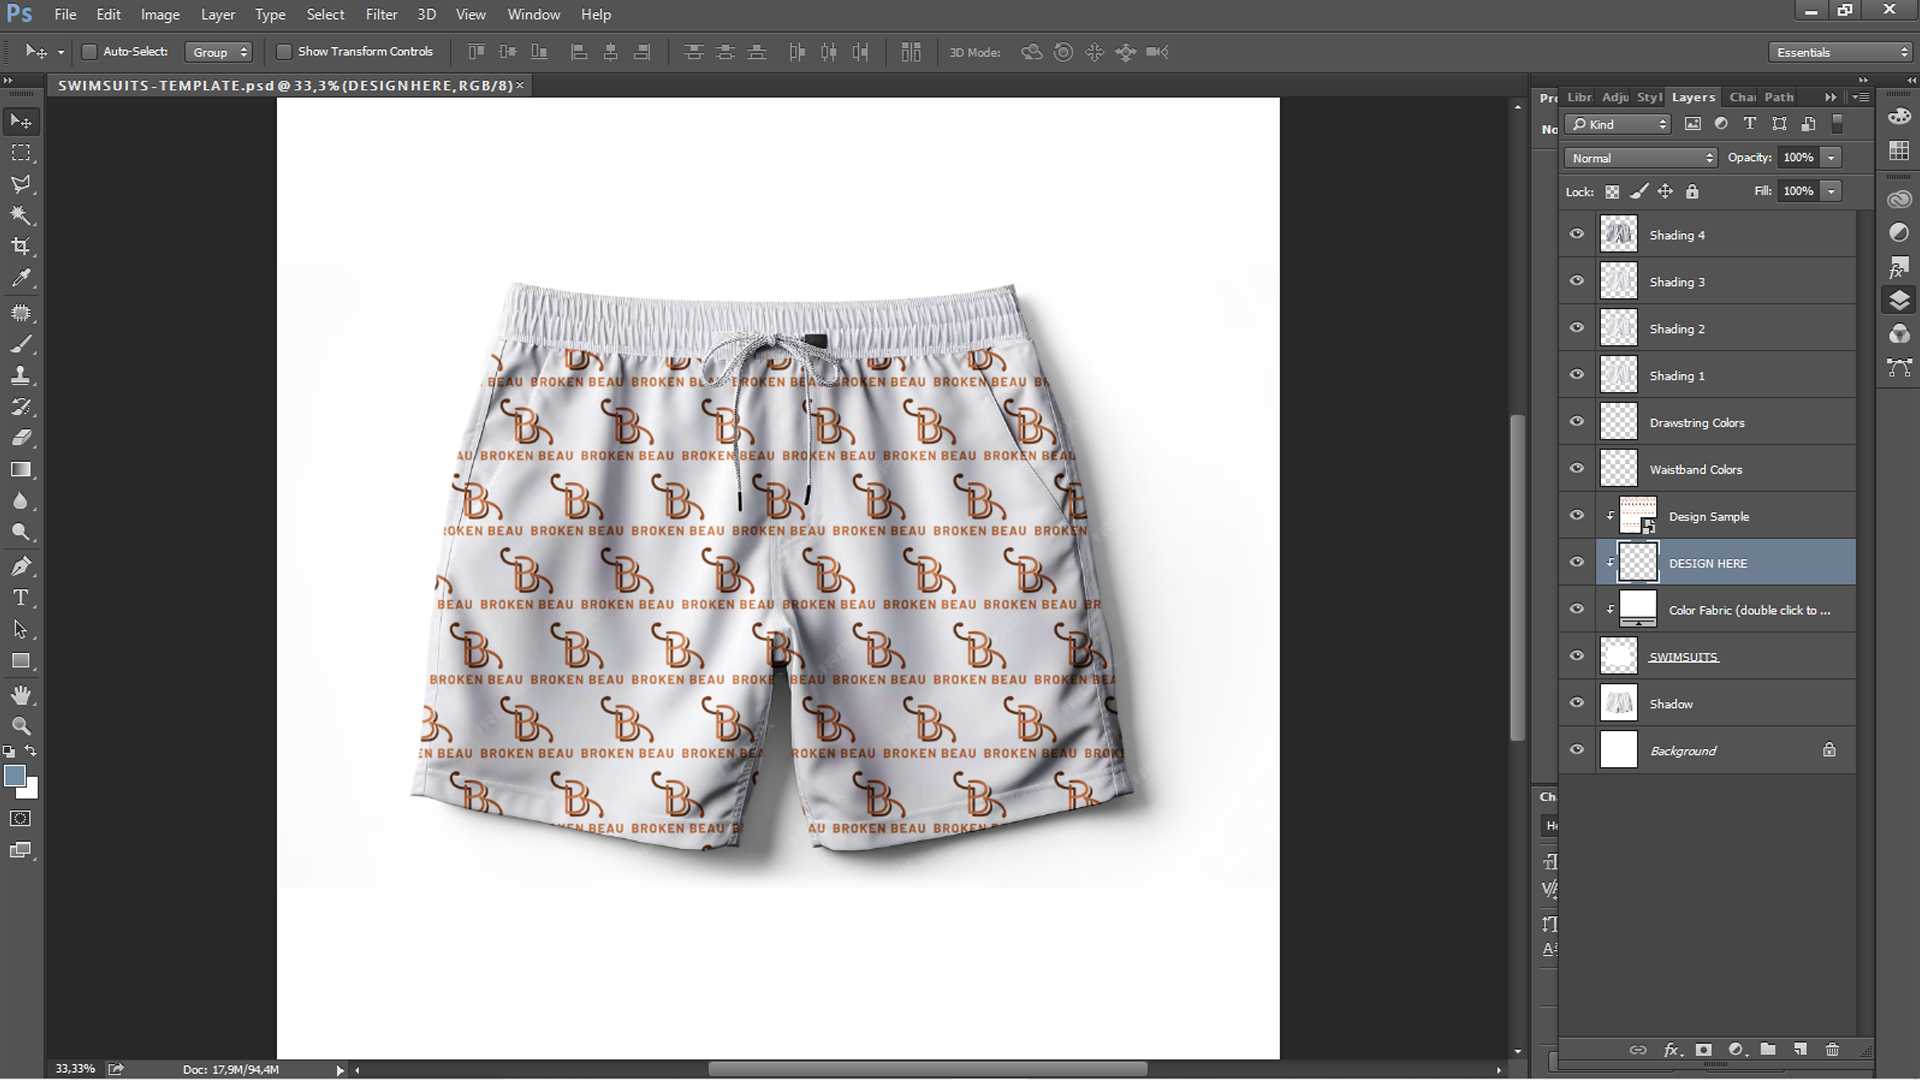Select the Brush tool
1920x1080 pixels.
click(21, 344)
